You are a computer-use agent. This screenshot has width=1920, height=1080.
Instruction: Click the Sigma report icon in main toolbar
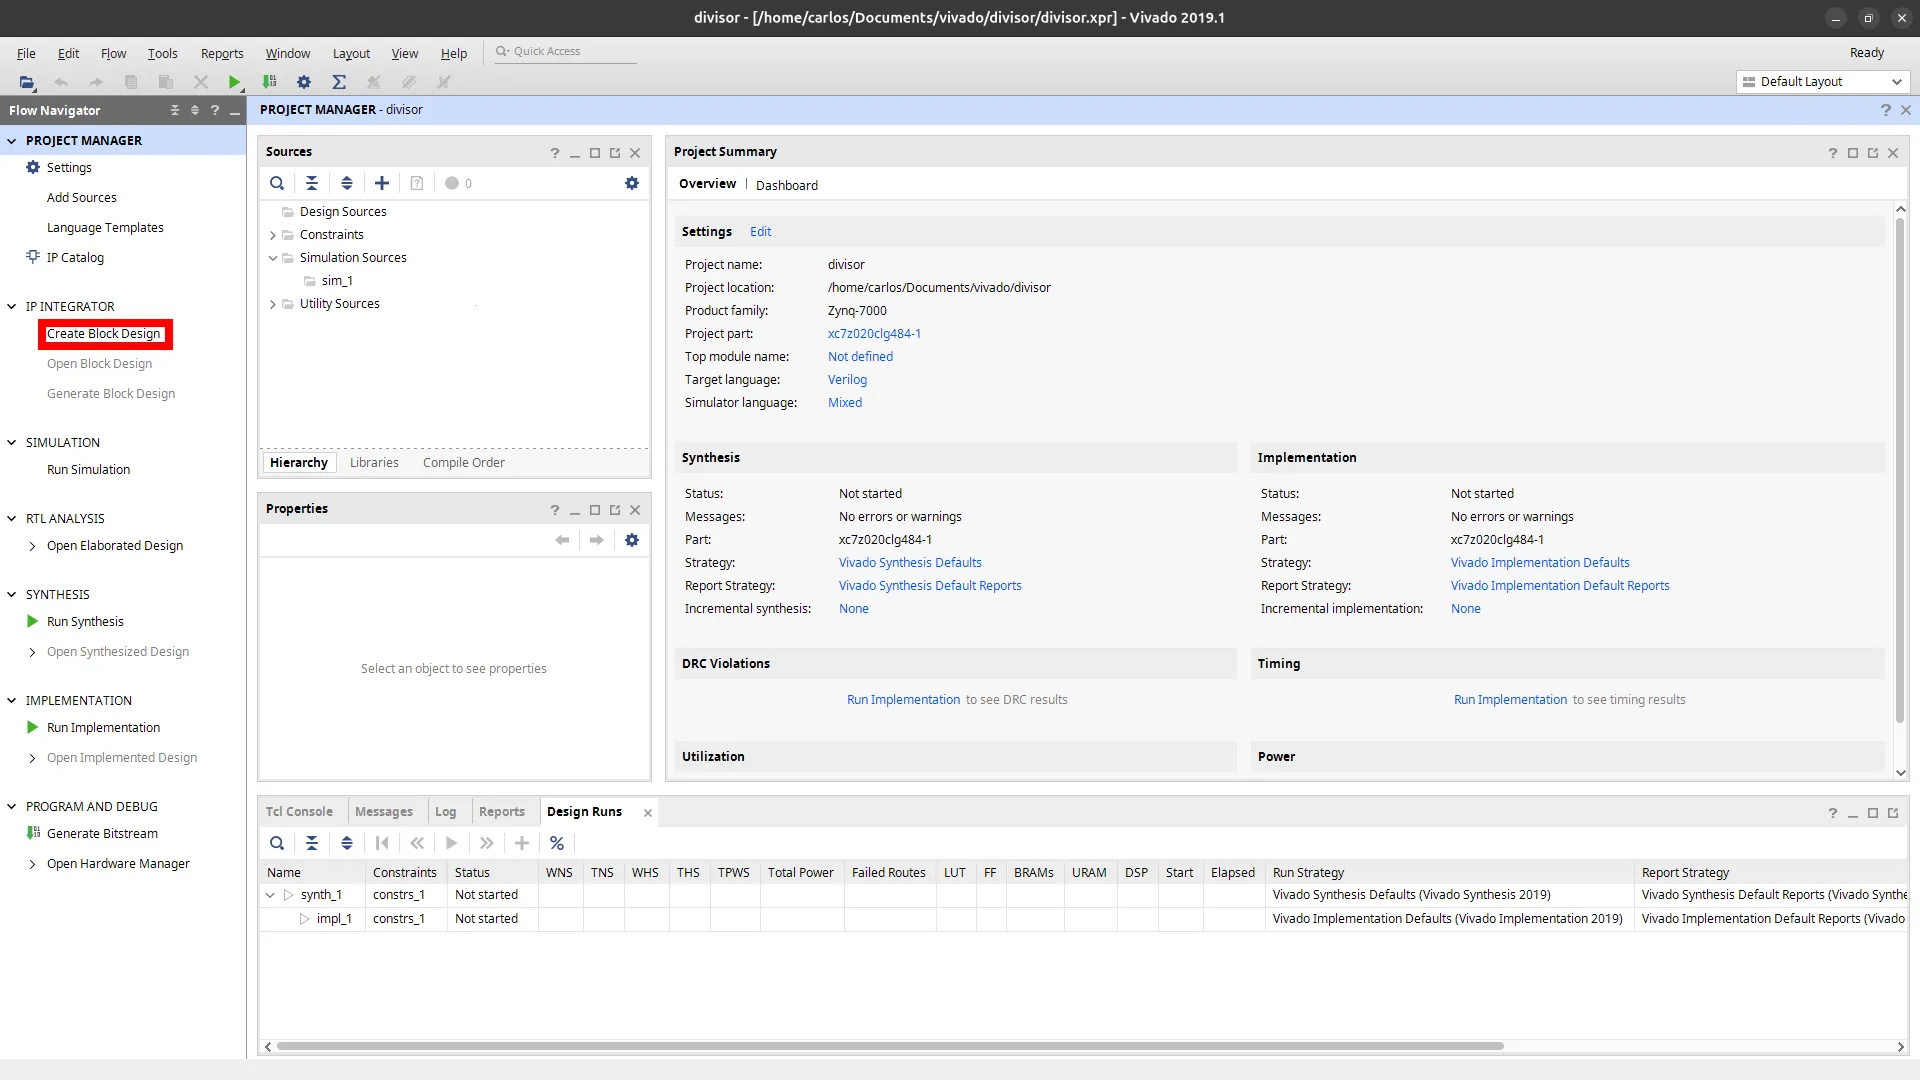pos(339,82)
